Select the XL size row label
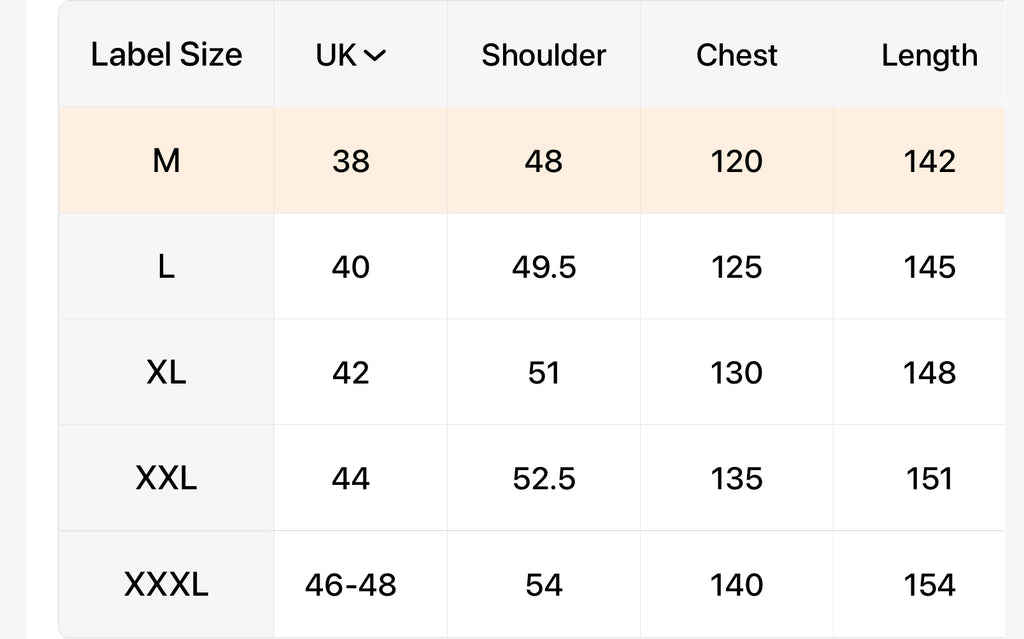 coord(167,372)
